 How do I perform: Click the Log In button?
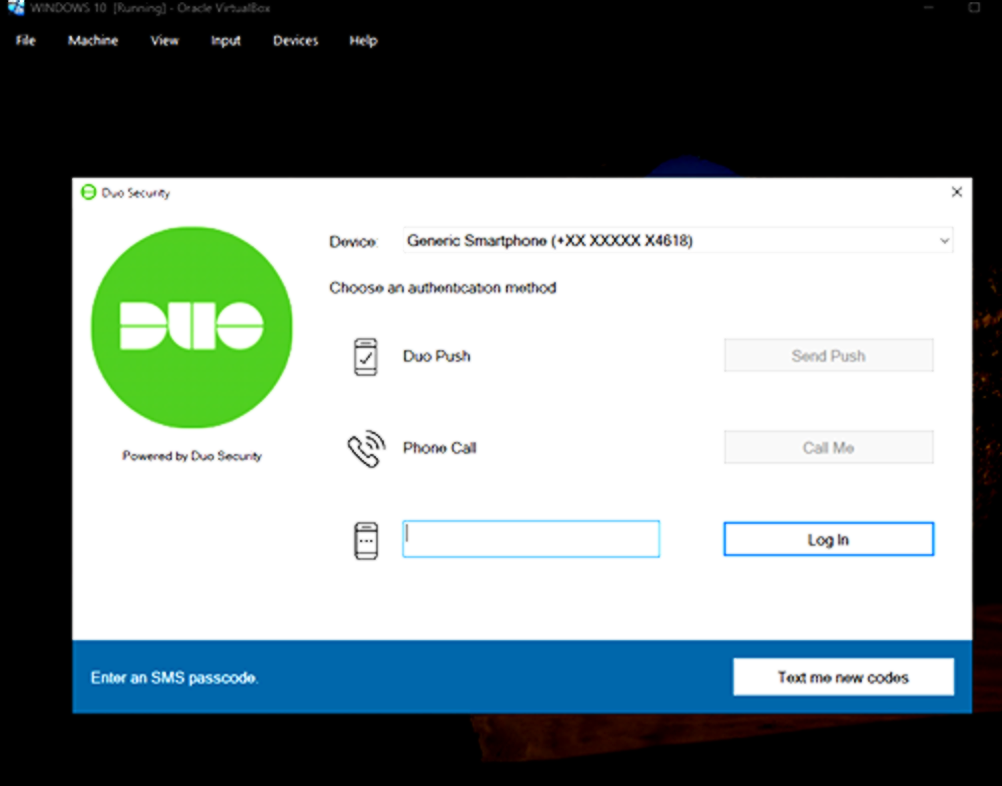coord(829,539)
